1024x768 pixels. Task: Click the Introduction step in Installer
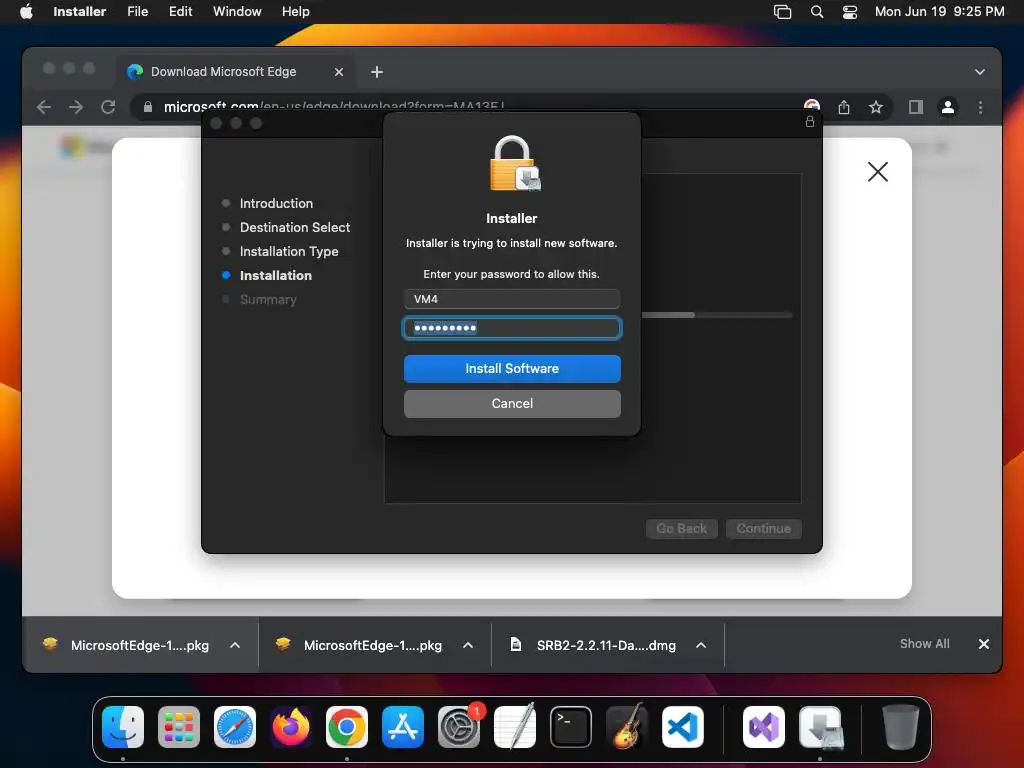[276, 203]
